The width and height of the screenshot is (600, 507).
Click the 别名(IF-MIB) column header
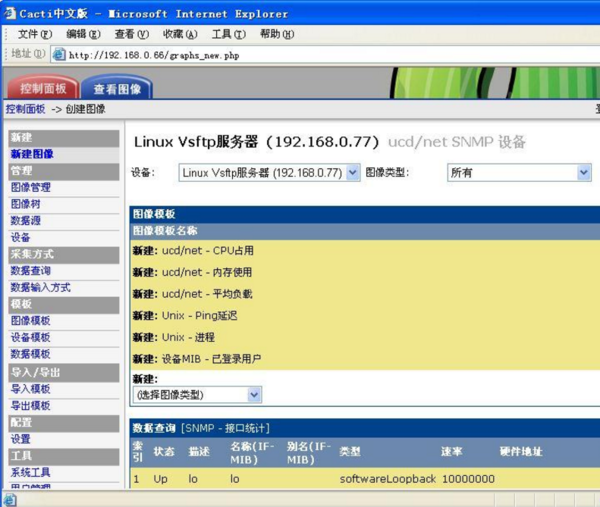(x=309, y=453)
